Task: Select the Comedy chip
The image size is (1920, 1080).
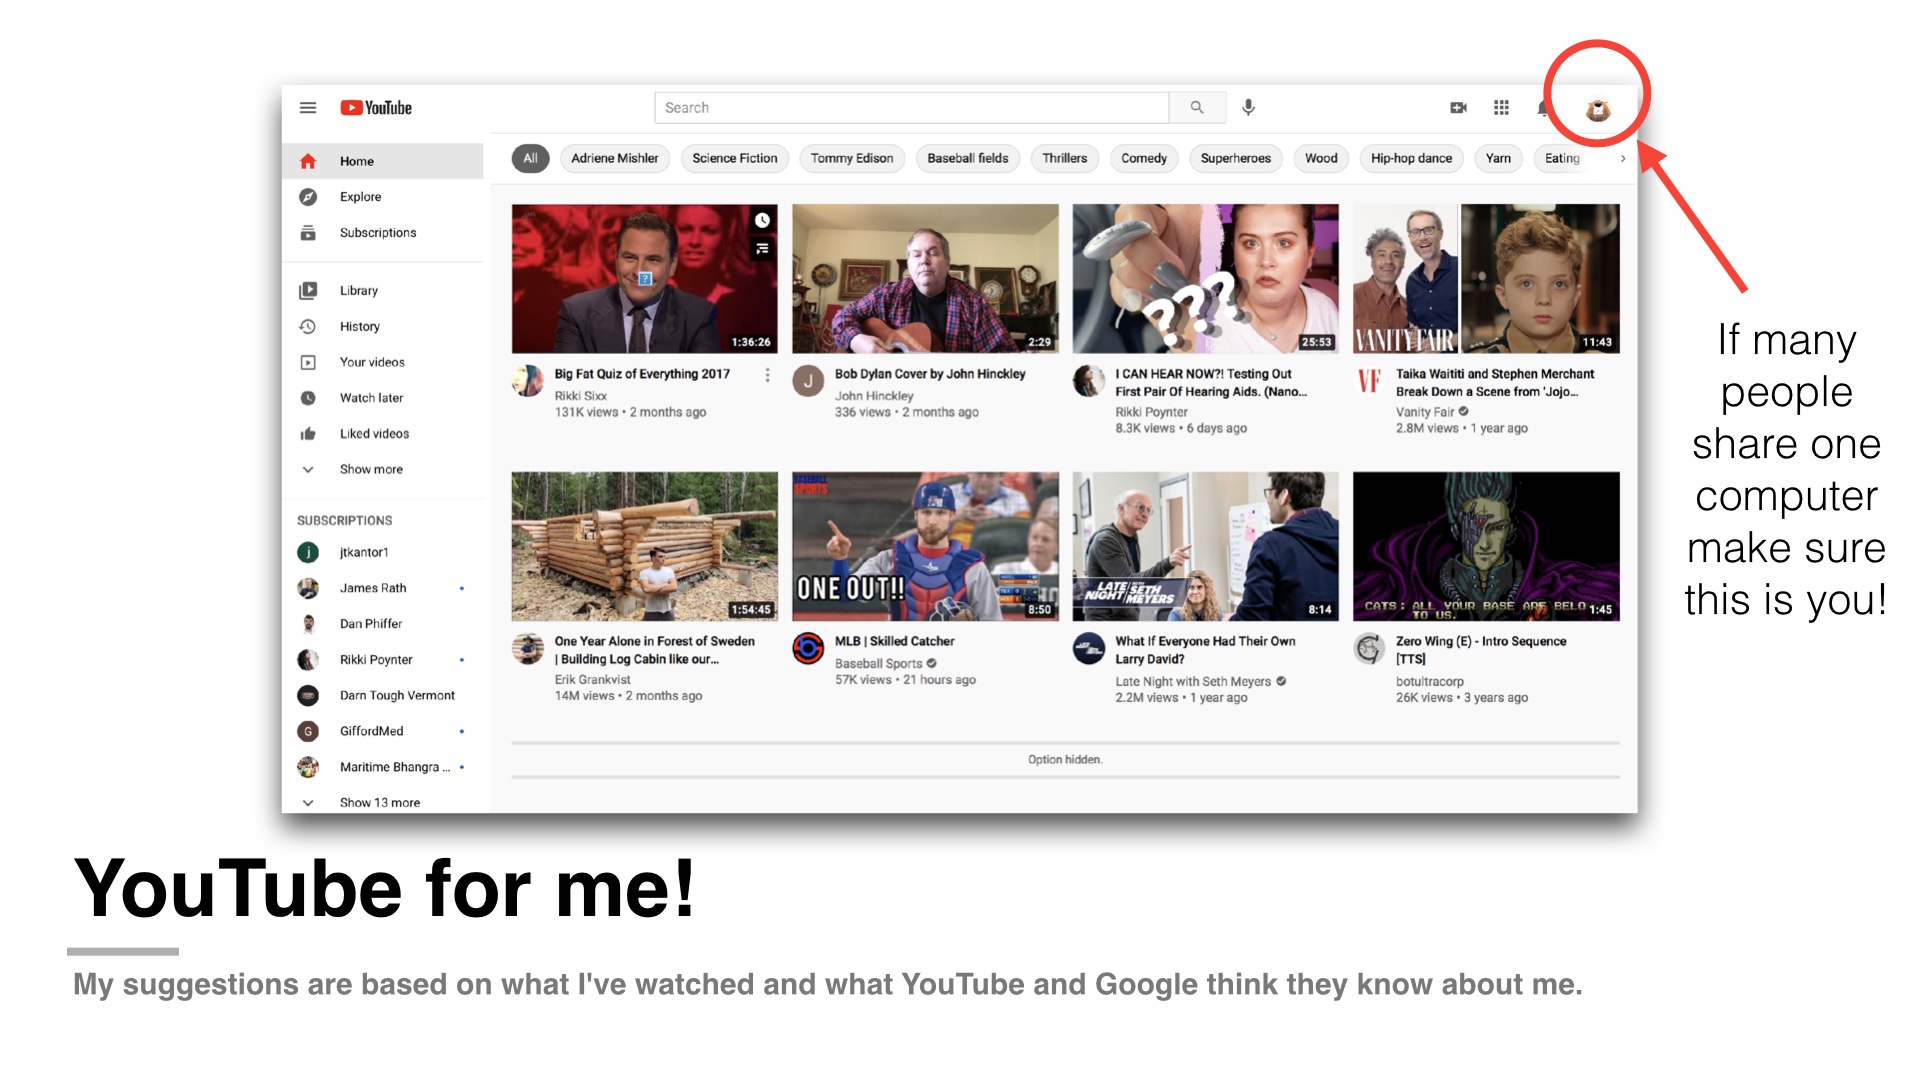Action: [x=1144, y=159]
